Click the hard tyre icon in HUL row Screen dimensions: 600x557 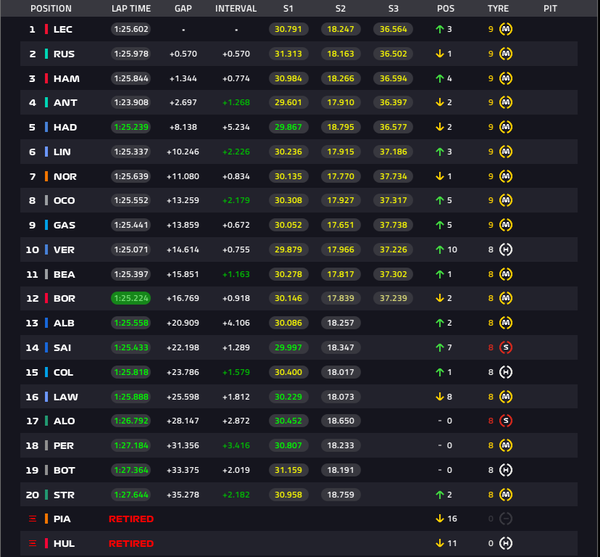click(505, 543)
